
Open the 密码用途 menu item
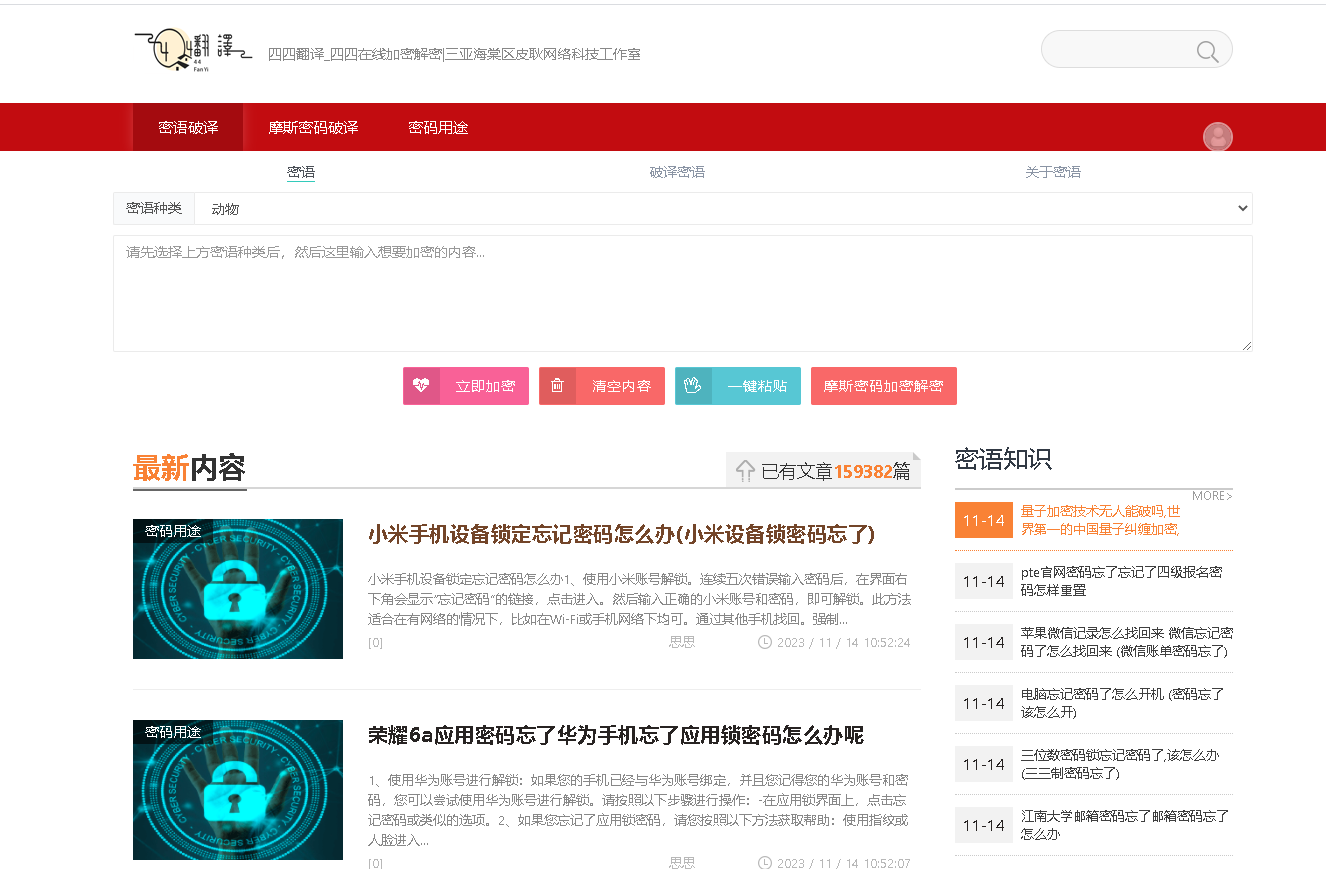pos(438,127)
